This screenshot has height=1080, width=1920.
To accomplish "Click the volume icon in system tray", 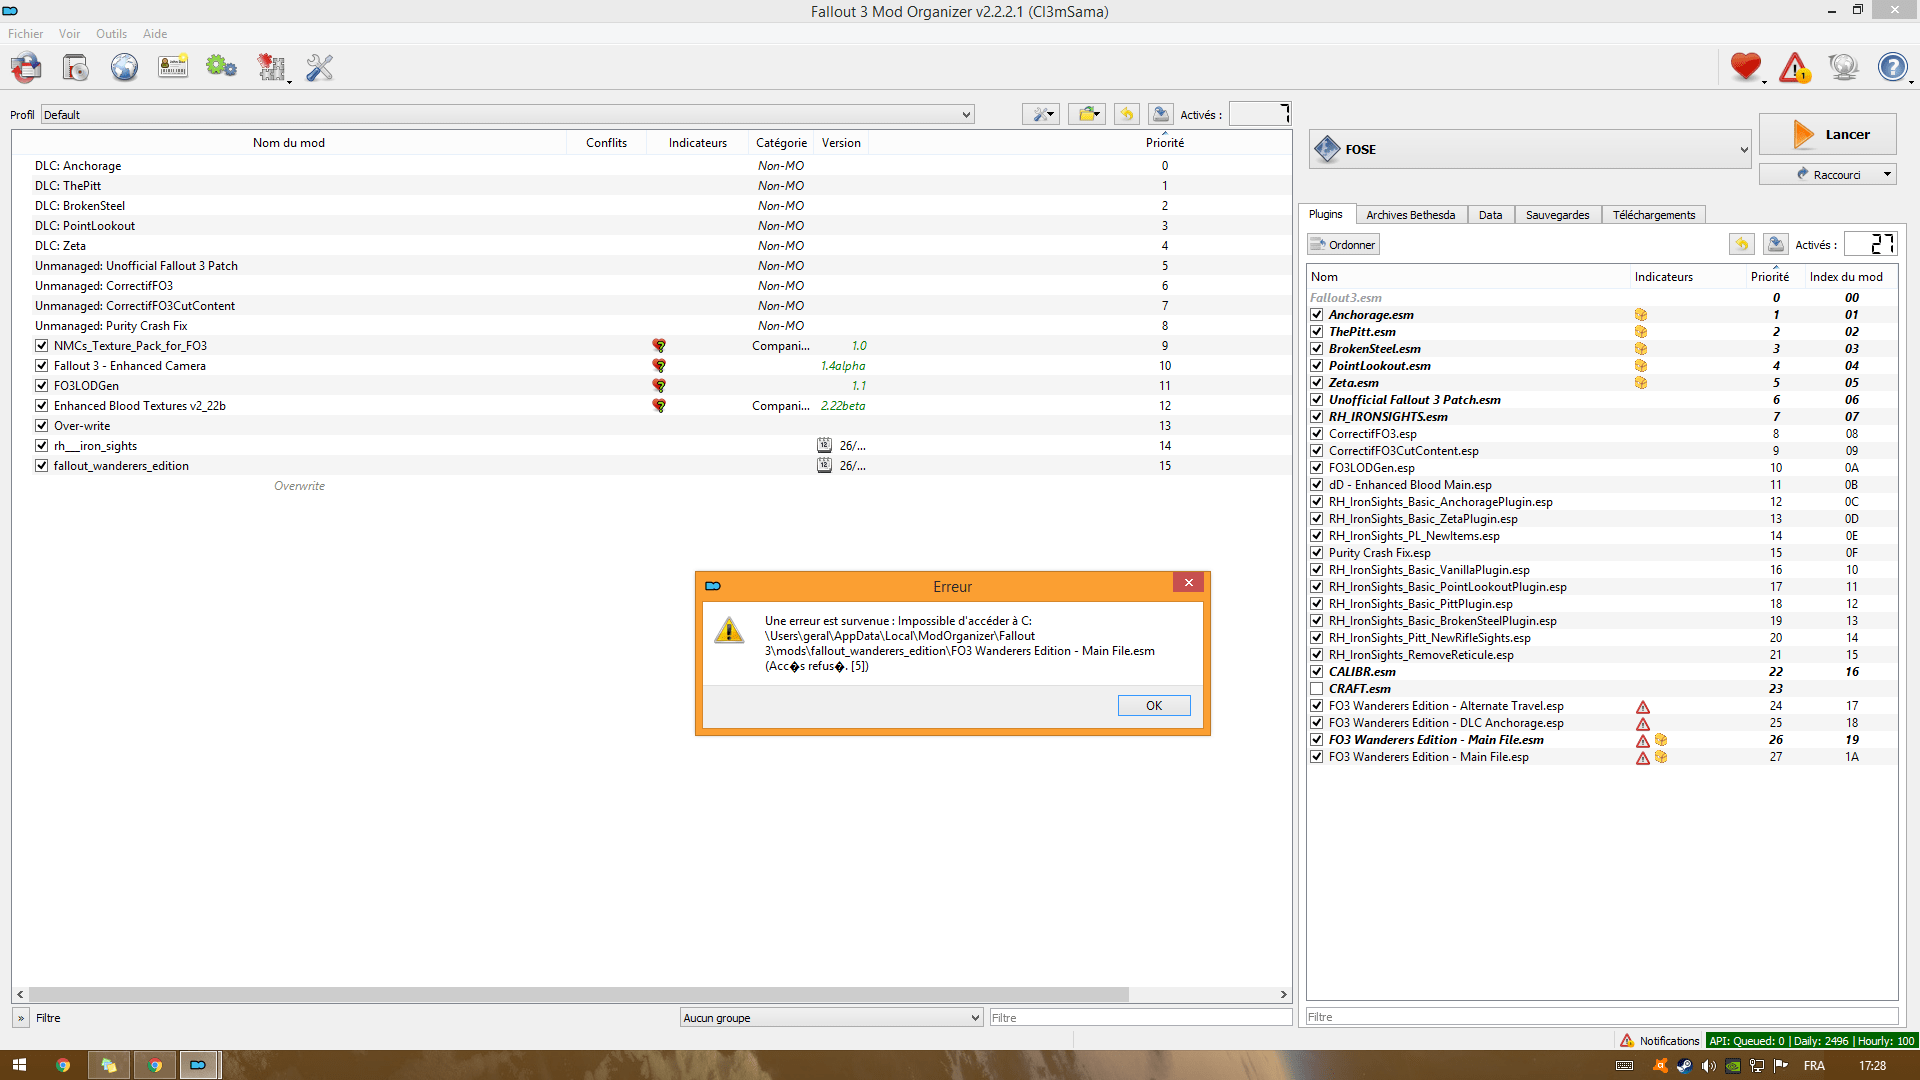I will tap(1708, 1066).
